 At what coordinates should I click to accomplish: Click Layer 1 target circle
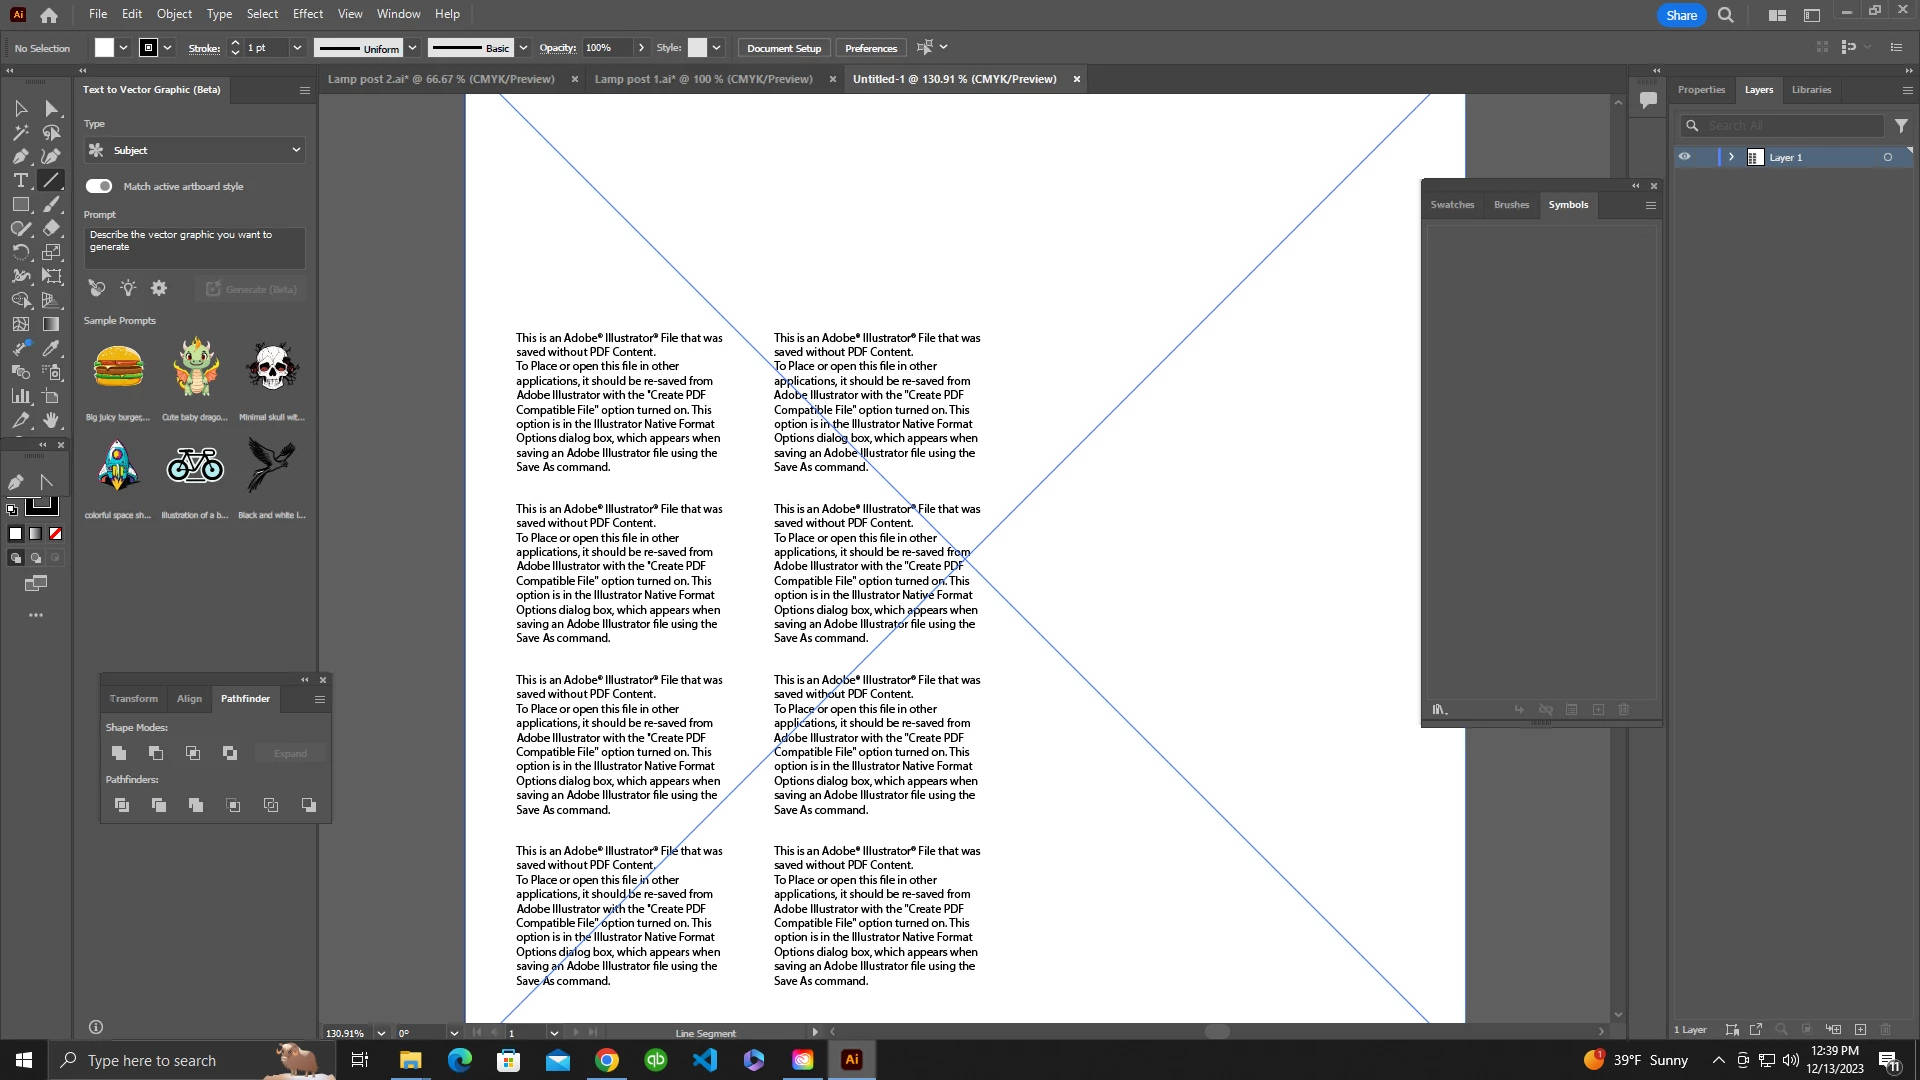(1888, 157)
